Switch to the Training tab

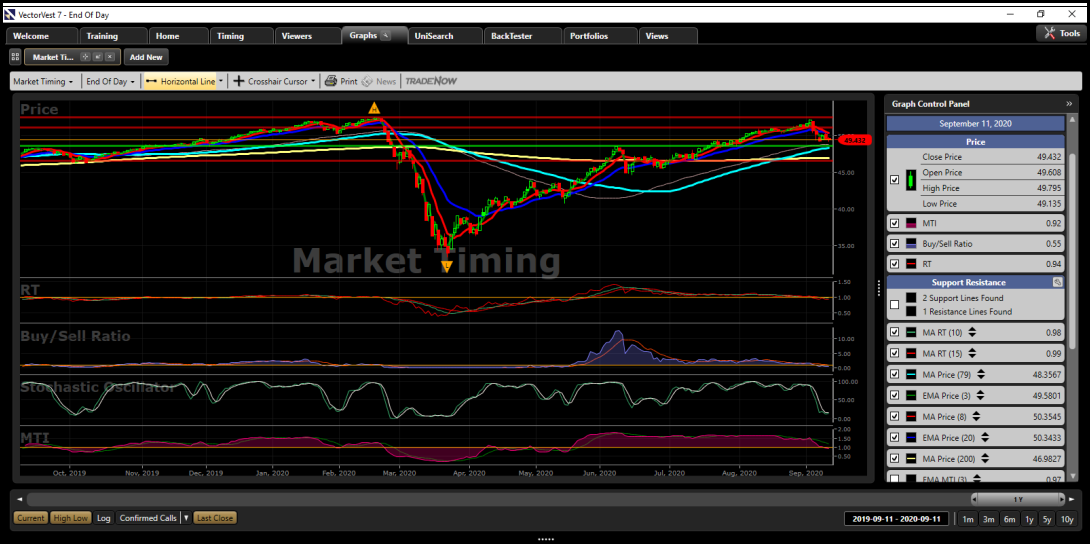(x=113, y=36)
